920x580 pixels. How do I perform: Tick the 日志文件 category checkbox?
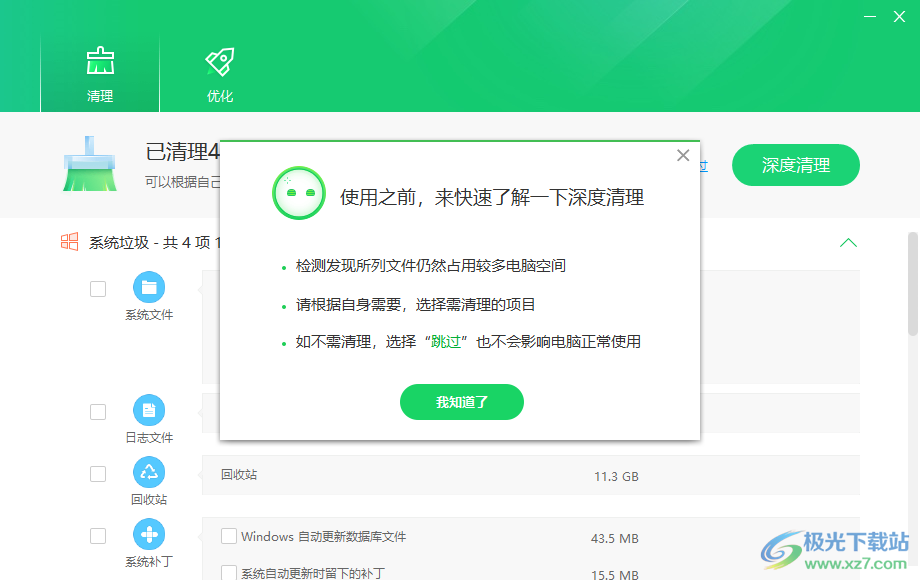tap(98, 412)
